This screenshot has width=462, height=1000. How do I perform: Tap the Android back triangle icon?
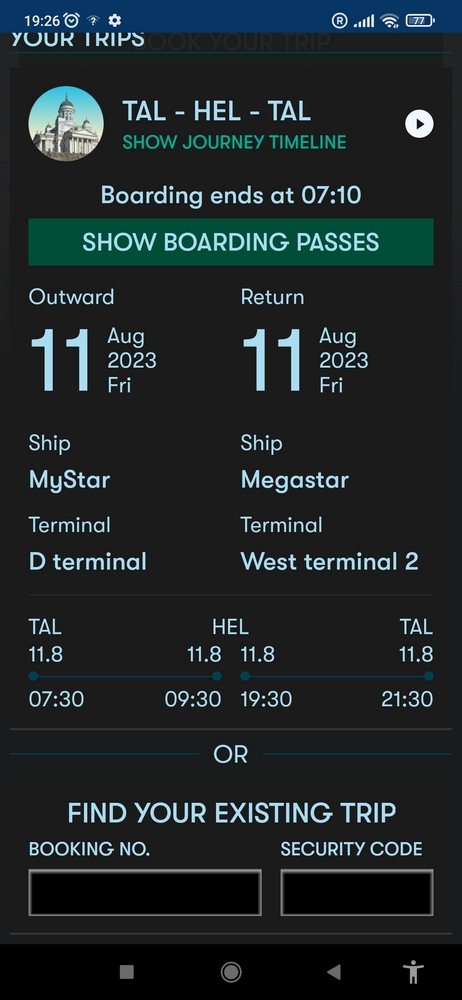click(x=333, y=971)
